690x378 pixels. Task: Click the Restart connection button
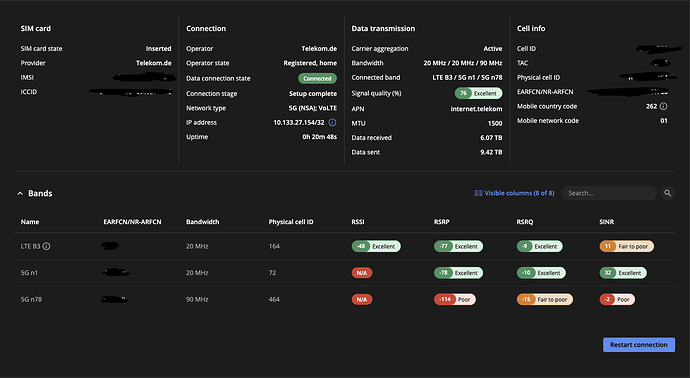(639, 345)
